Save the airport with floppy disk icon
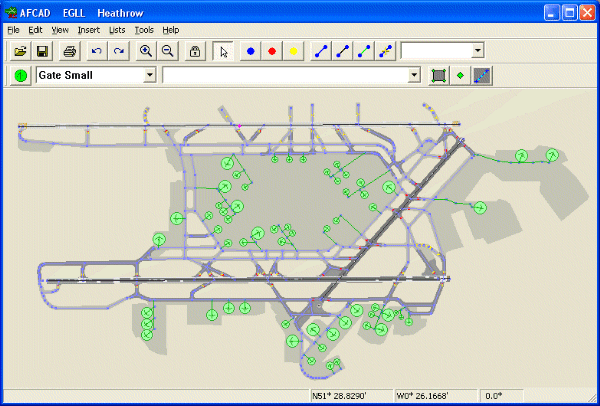Image resolution: width=600 pixels, height=406 pixels. (x=42, y=51)
